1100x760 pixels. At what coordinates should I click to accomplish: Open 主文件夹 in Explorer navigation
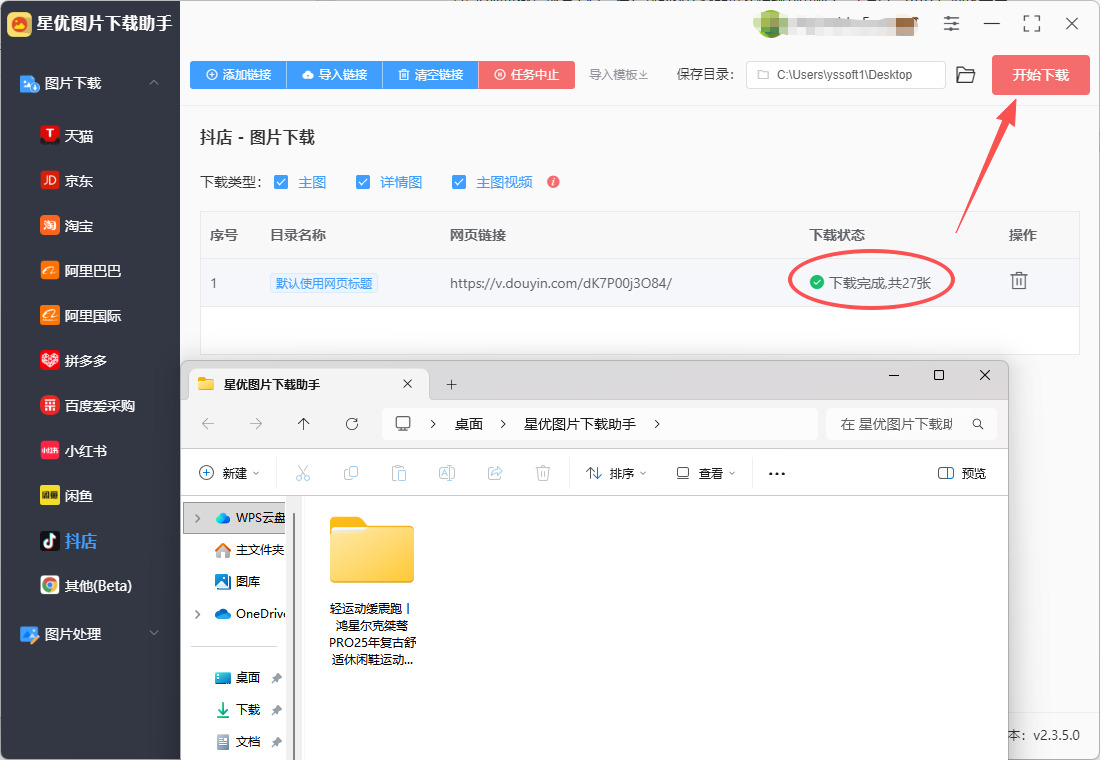click(249, 549)
